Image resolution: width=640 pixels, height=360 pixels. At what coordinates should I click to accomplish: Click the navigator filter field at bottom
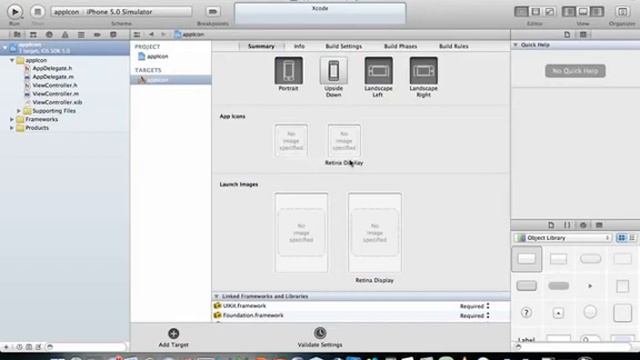pos(86,347)
